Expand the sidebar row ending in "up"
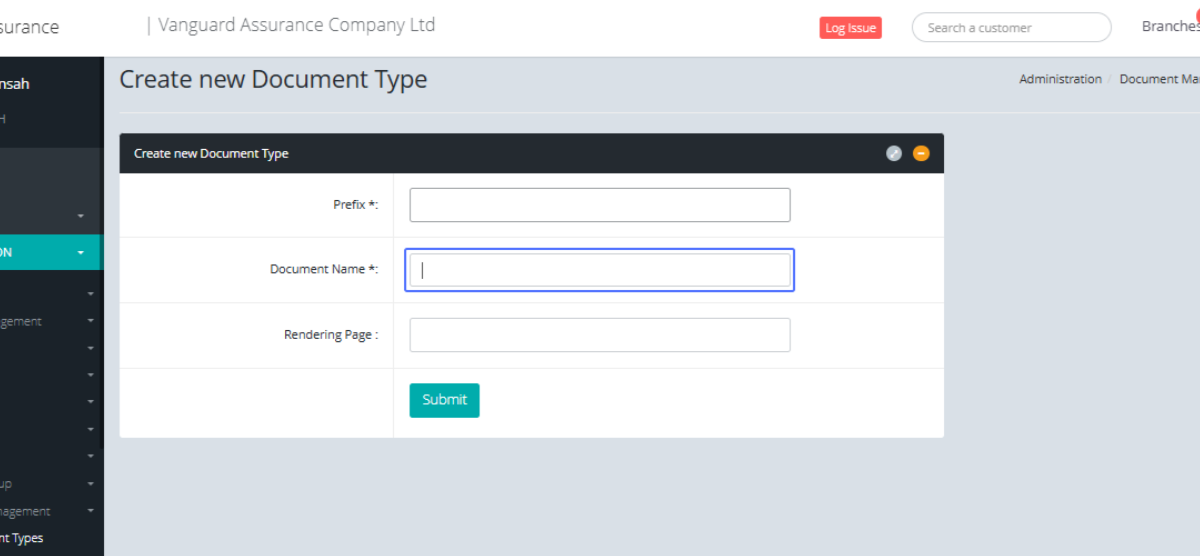 90,484
